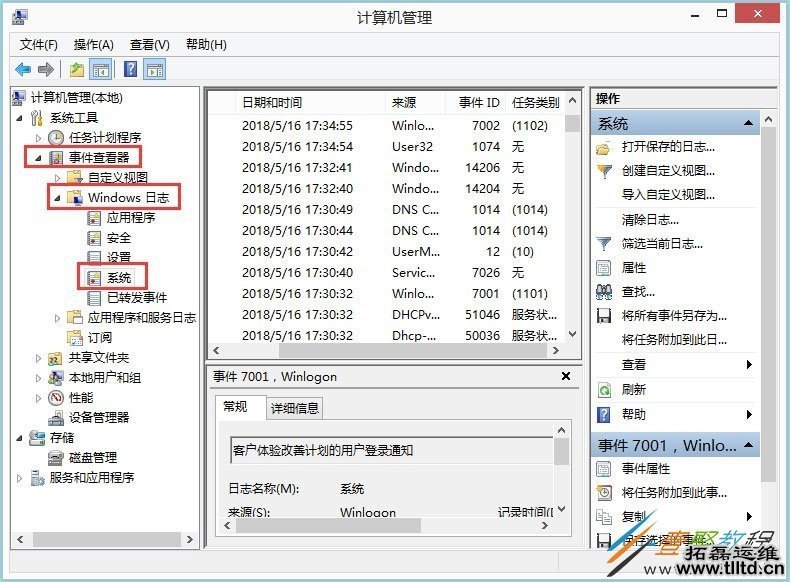The width and height of the screenshot is (790, 582).
Task: Expand the 应用程序和服务日志 node
Action: [x=57, y=318]
